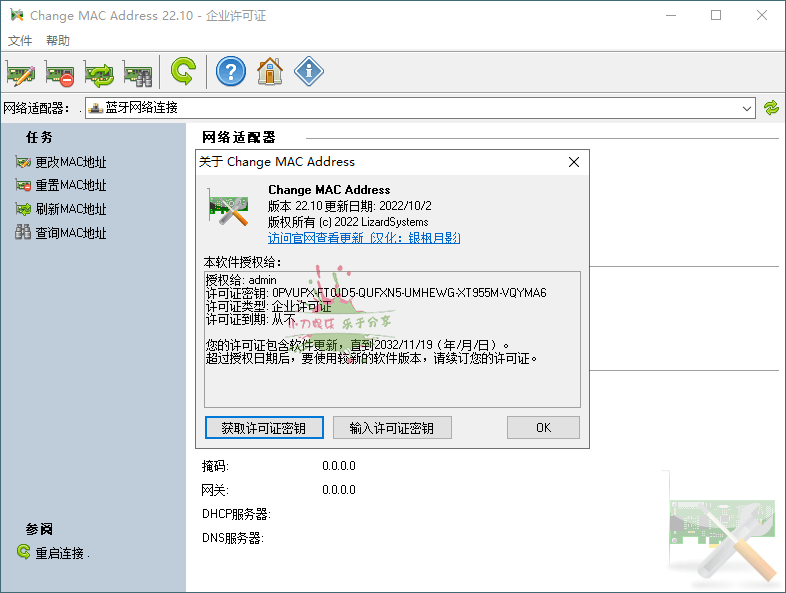Click the blue About info diamond icon

309,72
